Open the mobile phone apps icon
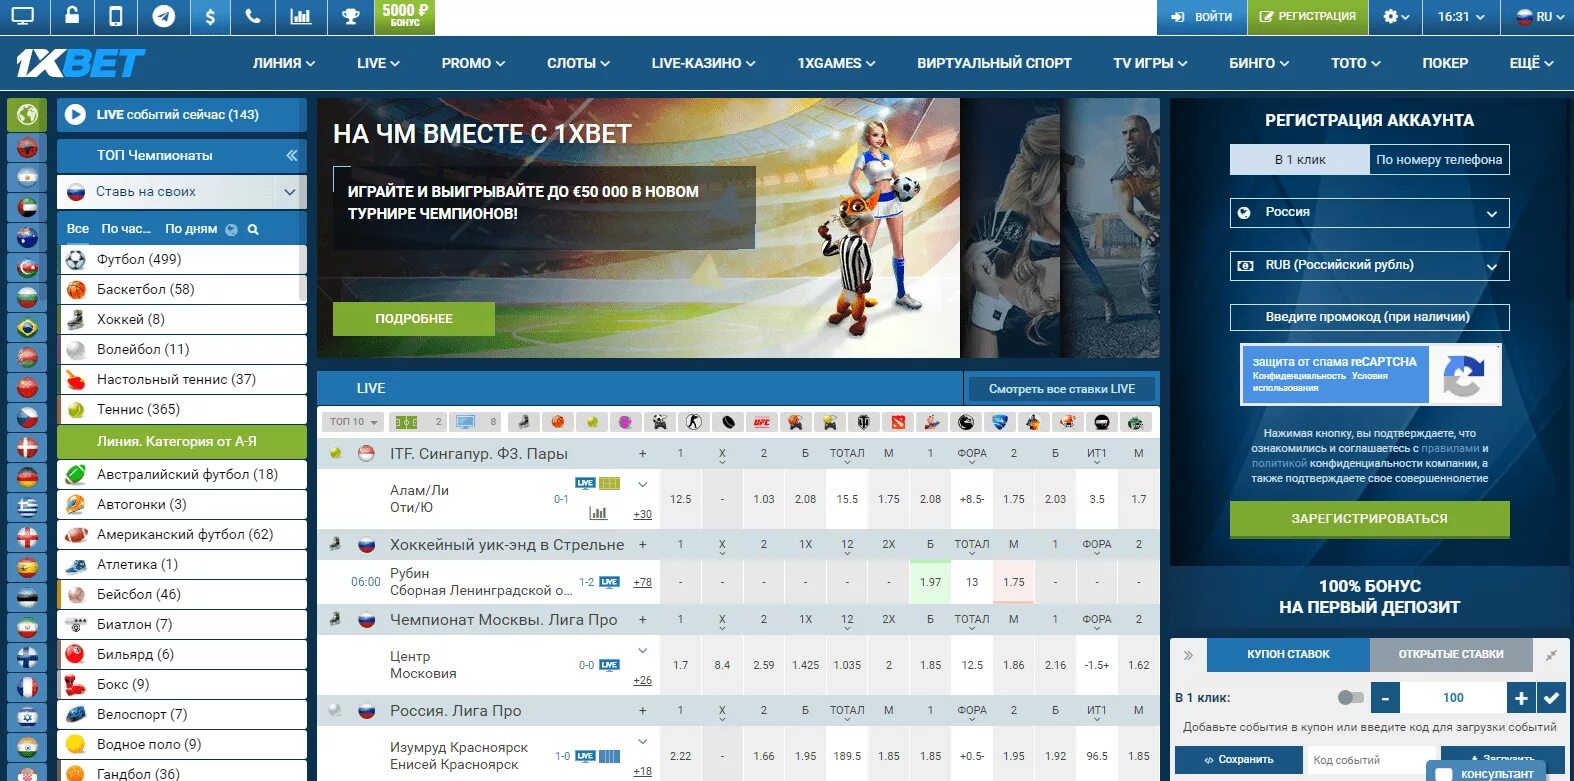 [116, 17]
